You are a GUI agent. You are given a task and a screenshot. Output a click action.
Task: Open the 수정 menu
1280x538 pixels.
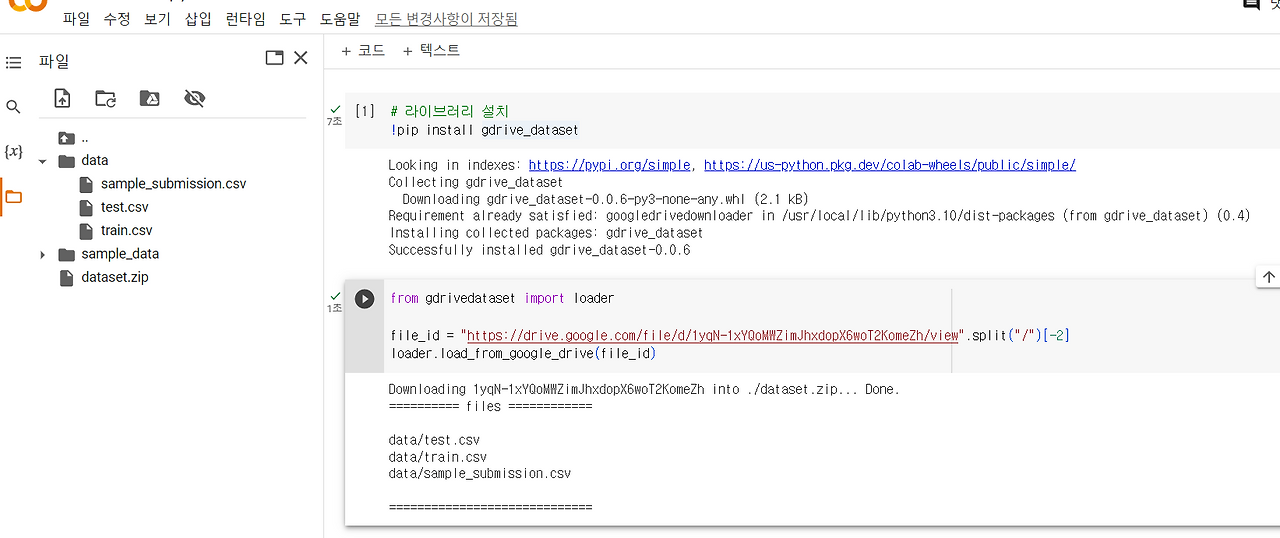click(x=117, y=19)
